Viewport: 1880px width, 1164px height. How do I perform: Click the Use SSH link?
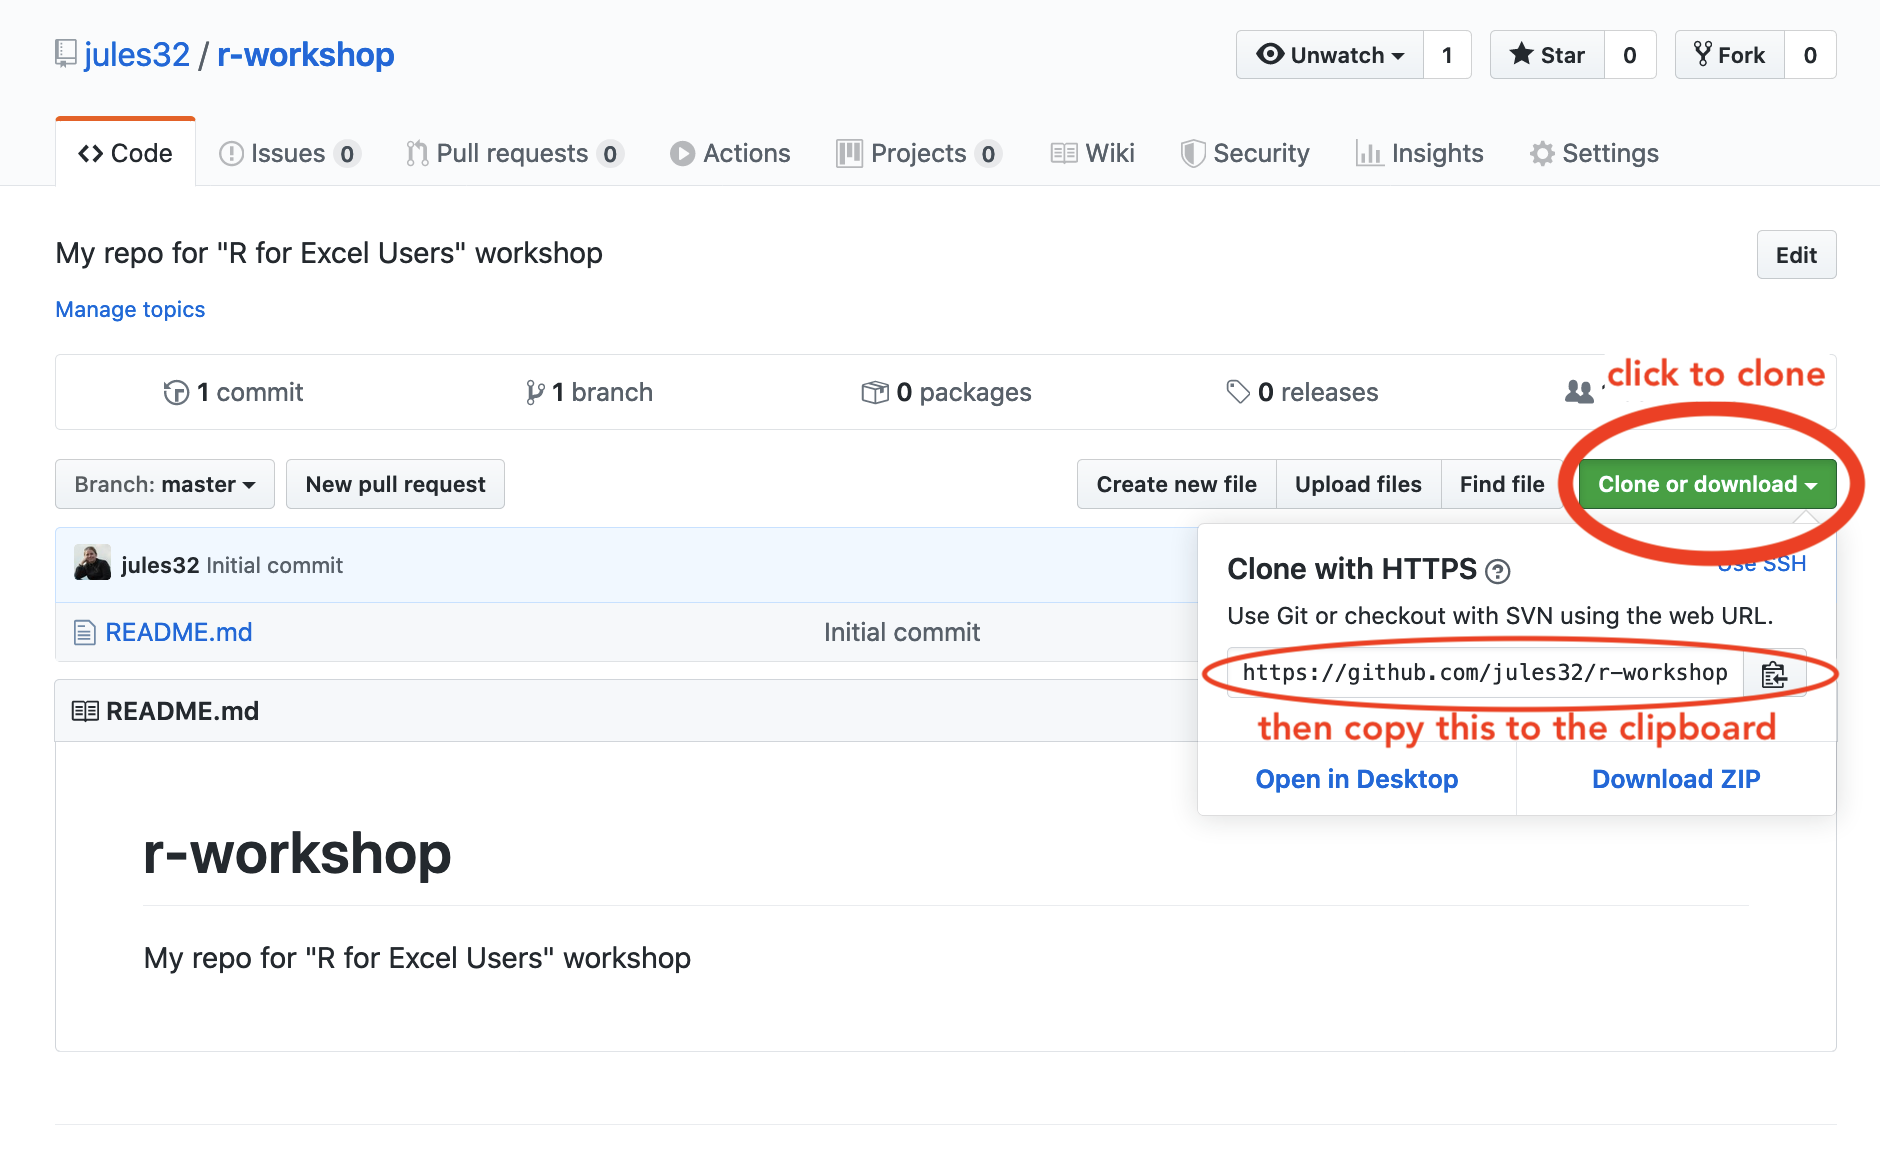tap(1762, 564)
